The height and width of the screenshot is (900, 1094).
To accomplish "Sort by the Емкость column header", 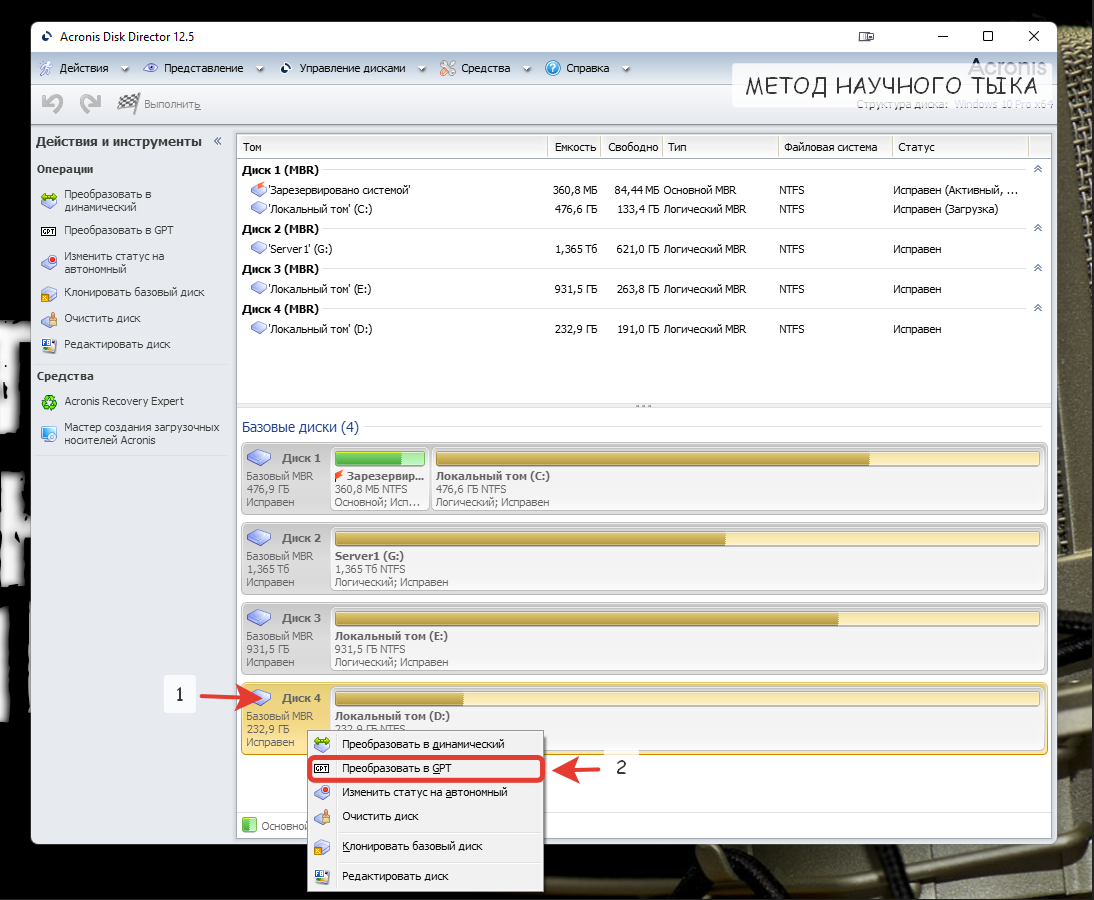I will pos(574,147).
